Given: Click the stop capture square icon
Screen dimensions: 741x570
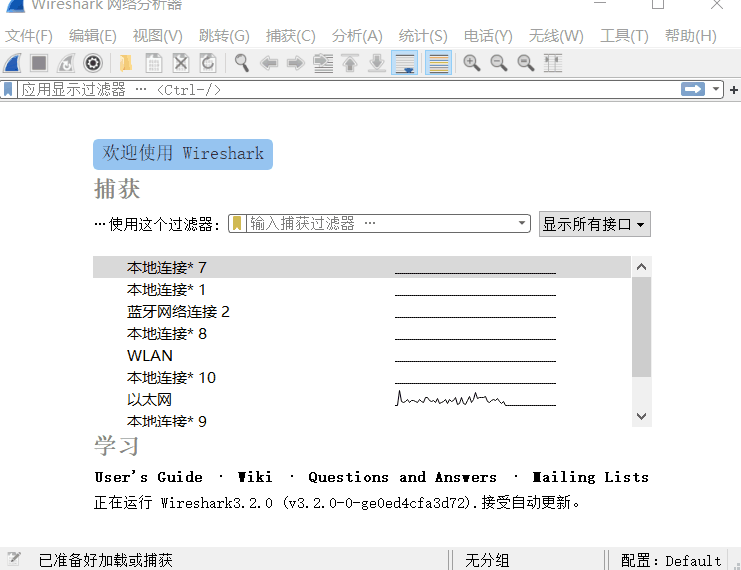Looking at the screenshot, I should pyautogui.click(x=39, y=63).
